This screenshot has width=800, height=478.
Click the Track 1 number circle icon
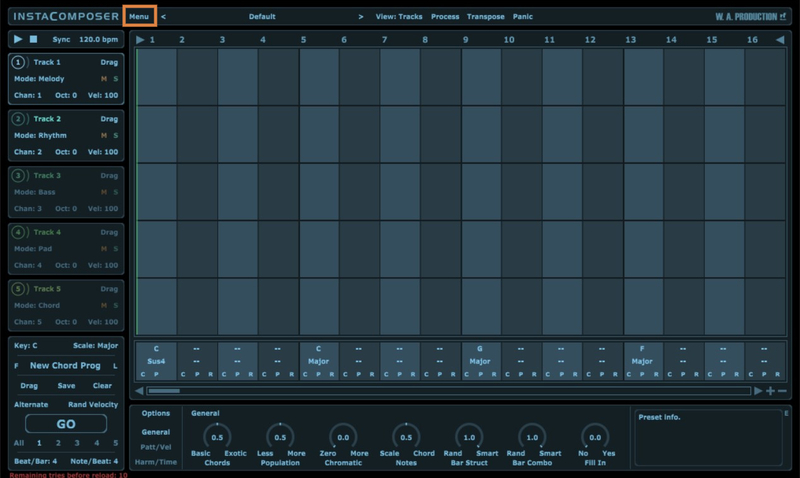tap(19, 62)
